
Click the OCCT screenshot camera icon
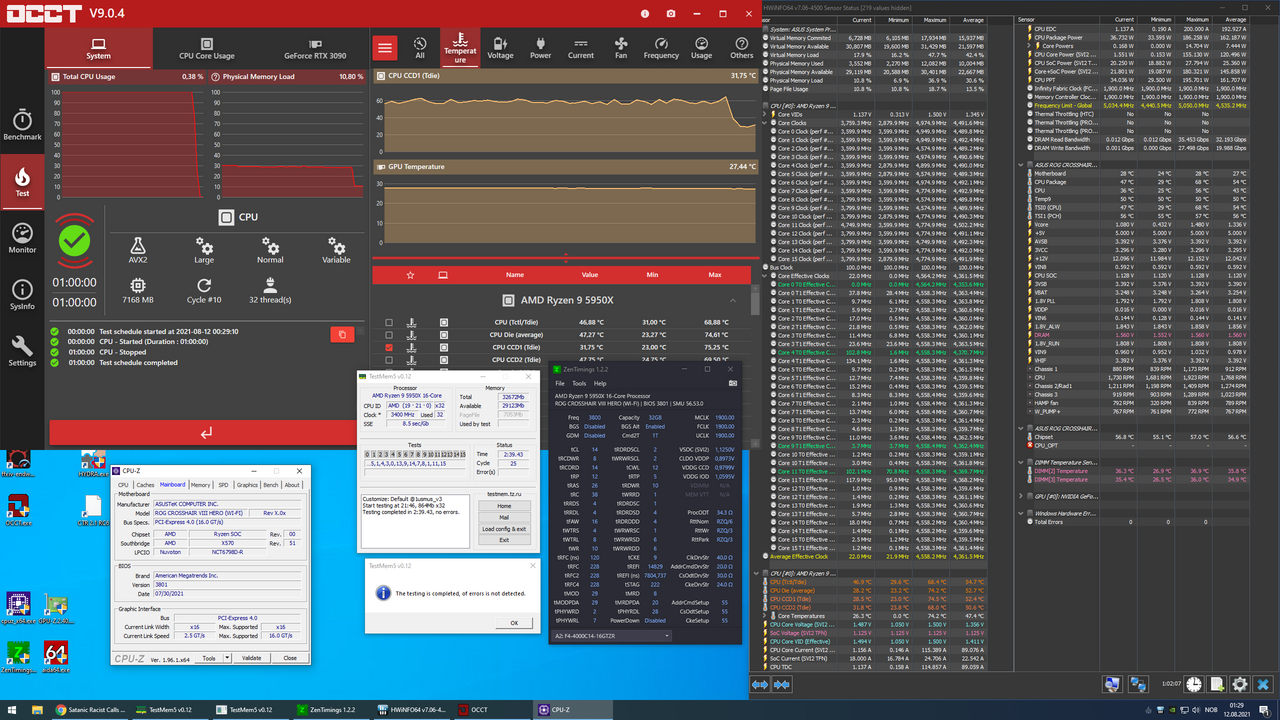671,14
